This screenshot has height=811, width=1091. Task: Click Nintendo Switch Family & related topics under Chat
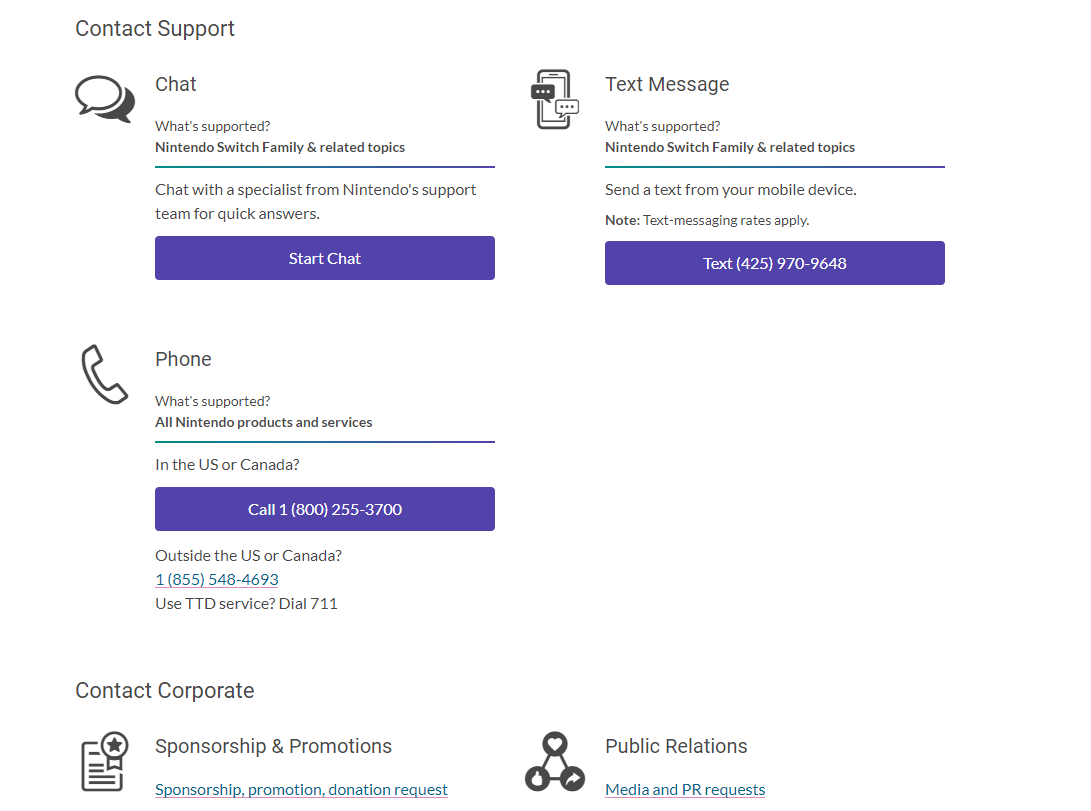pos(280,147)
